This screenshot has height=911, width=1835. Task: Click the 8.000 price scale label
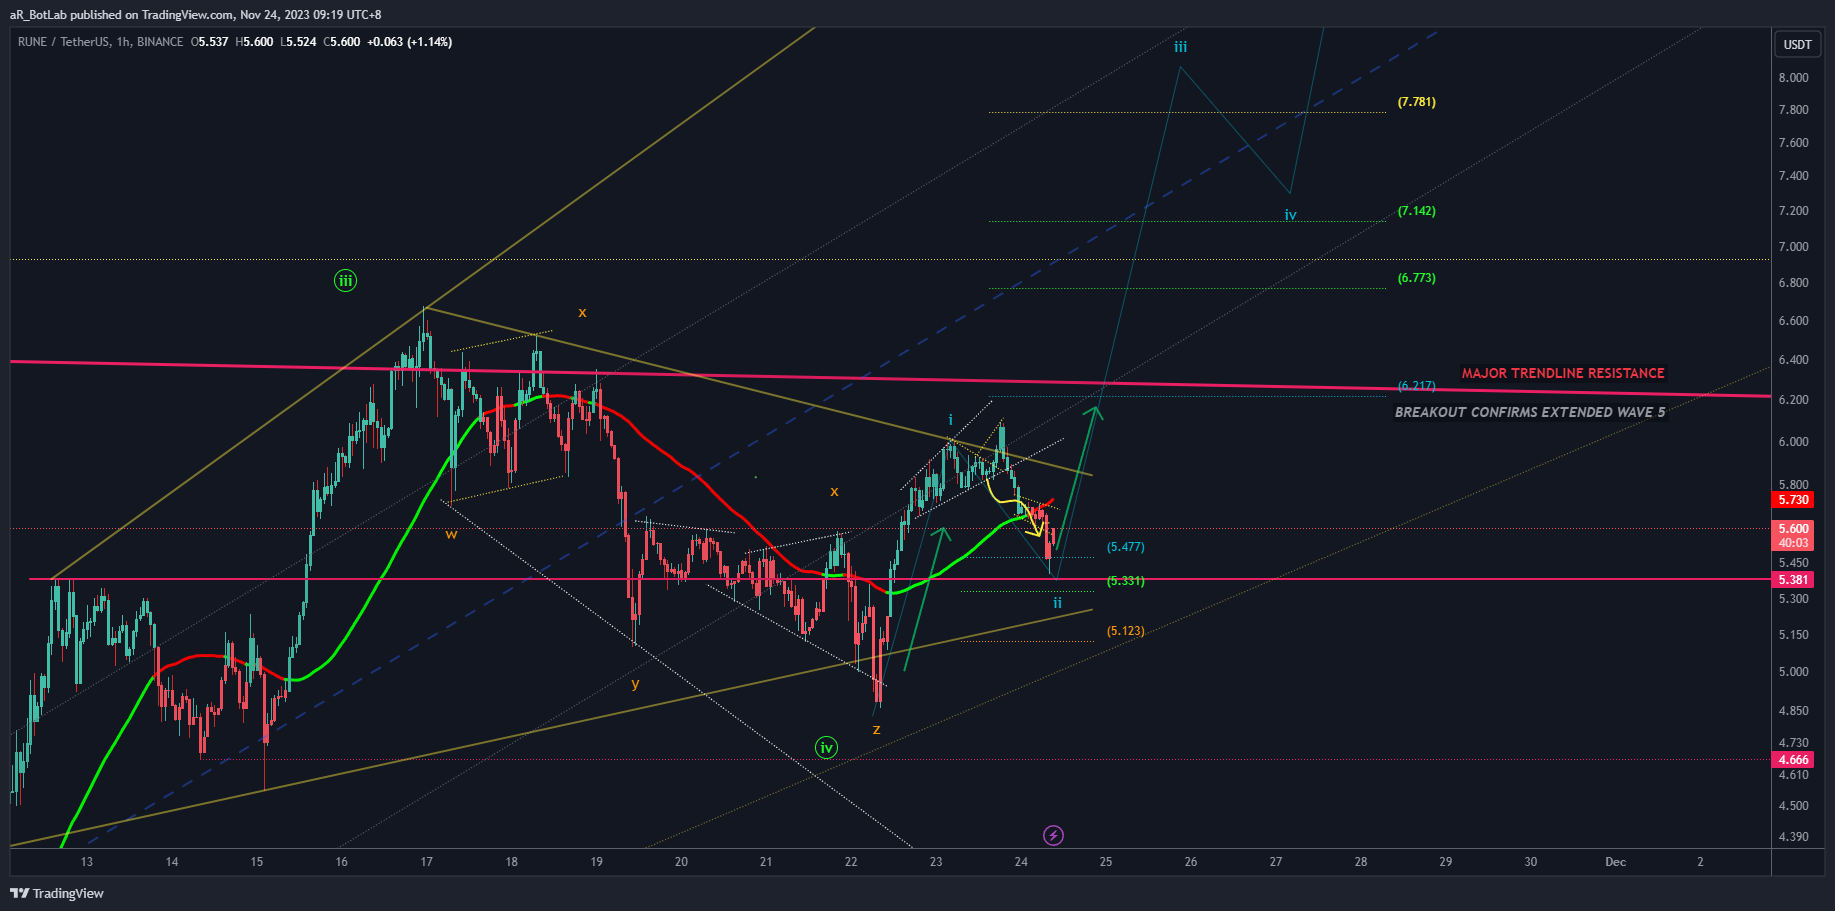click(x=1793, y=78)
